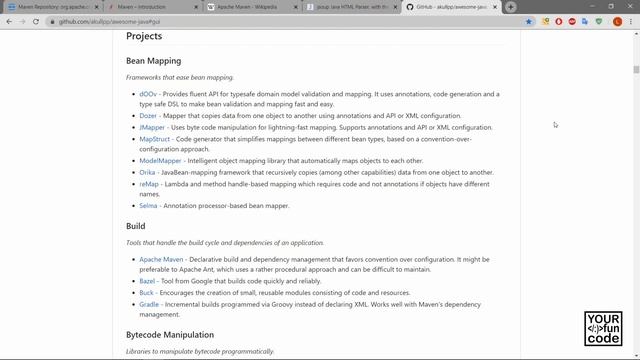640x360 pixels.
Task: Open the JMapper link
Action: pos(152,127)
